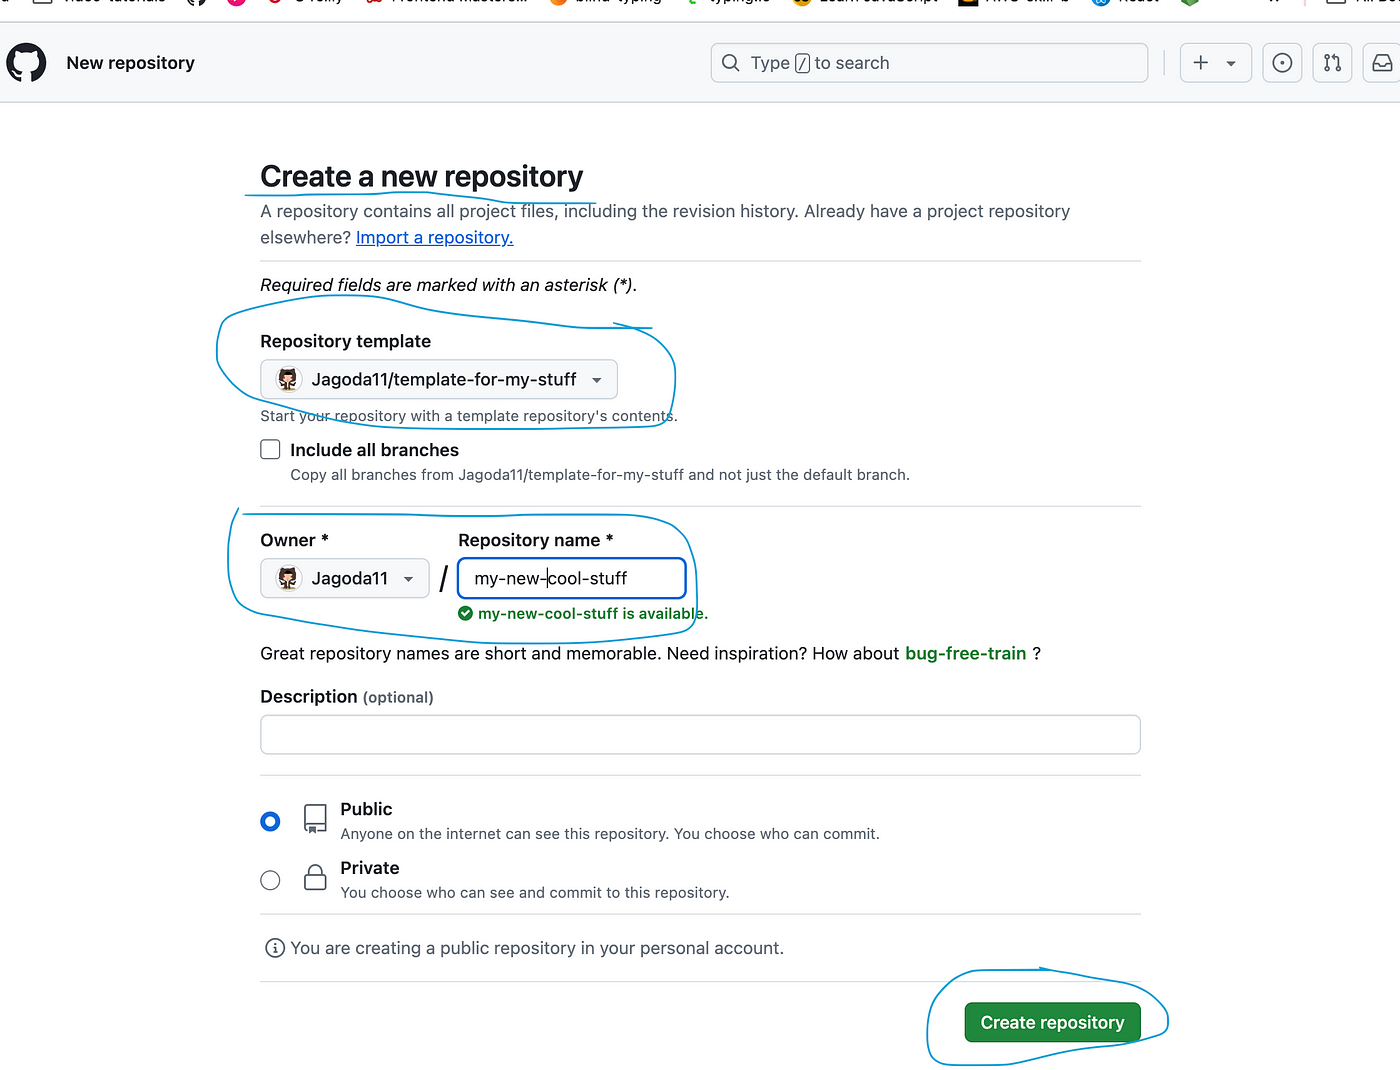Select the Public visibility radio button
Viewport: 1400px width, 1070px height.
[270, 821]
